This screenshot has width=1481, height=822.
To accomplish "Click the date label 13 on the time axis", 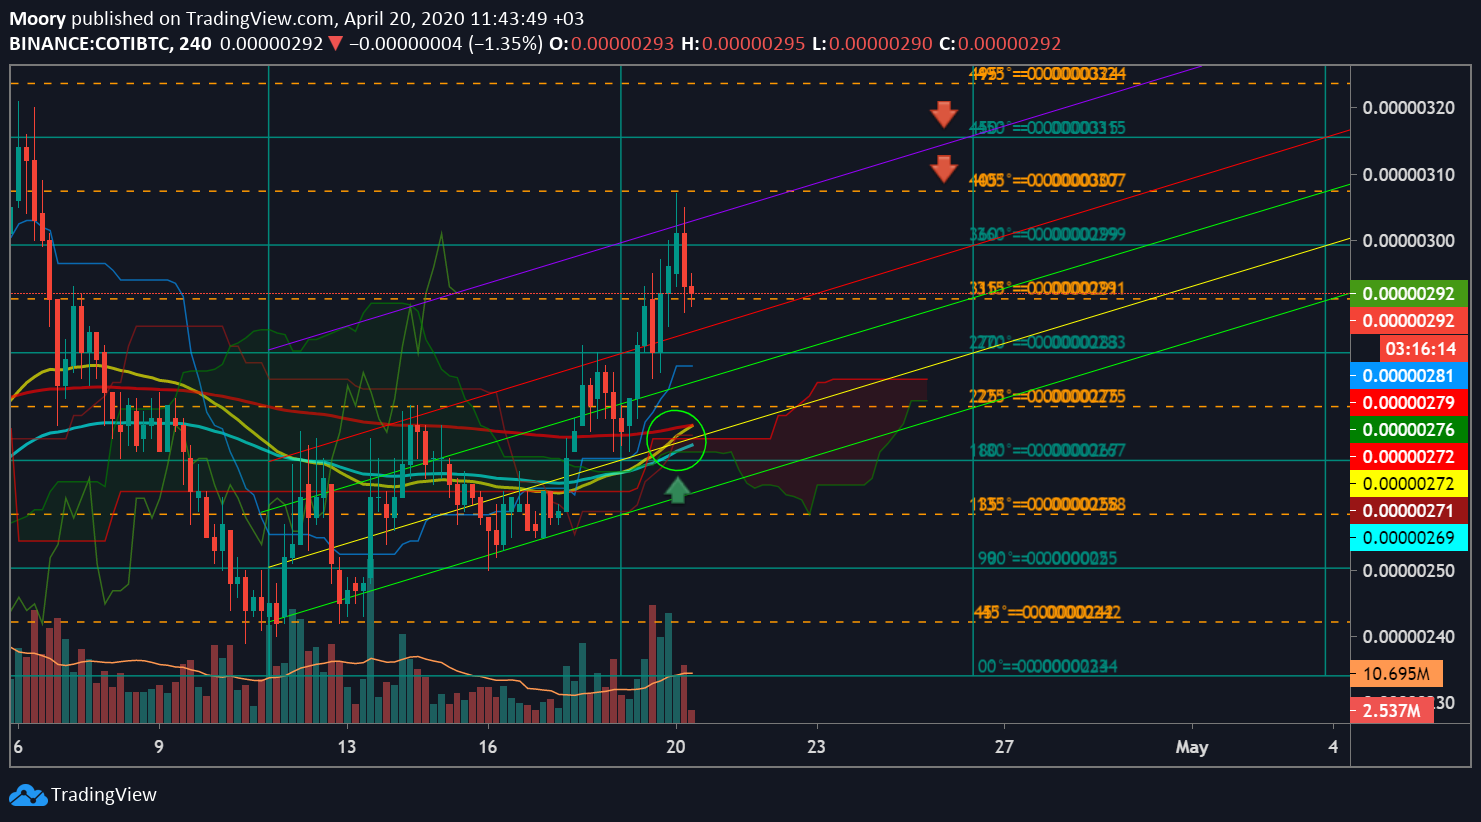I will (347, 747).
